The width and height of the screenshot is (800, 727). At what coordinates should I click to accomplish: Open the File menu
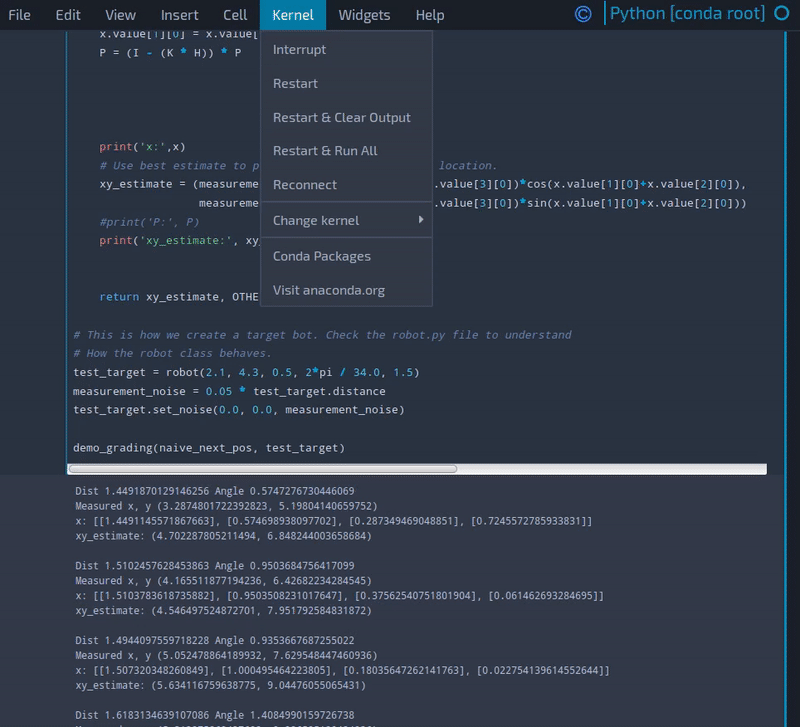19,15
